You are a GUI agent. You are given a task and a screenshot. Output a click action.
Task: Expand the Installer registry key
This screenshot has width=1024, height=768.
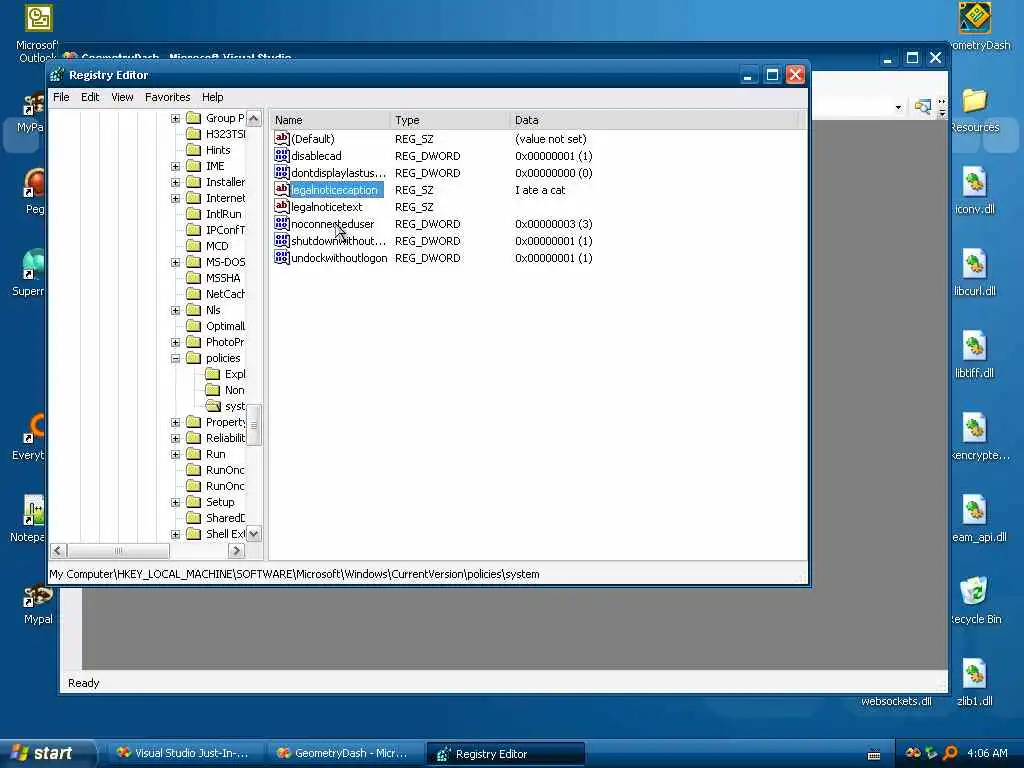(x=175, y=182)
